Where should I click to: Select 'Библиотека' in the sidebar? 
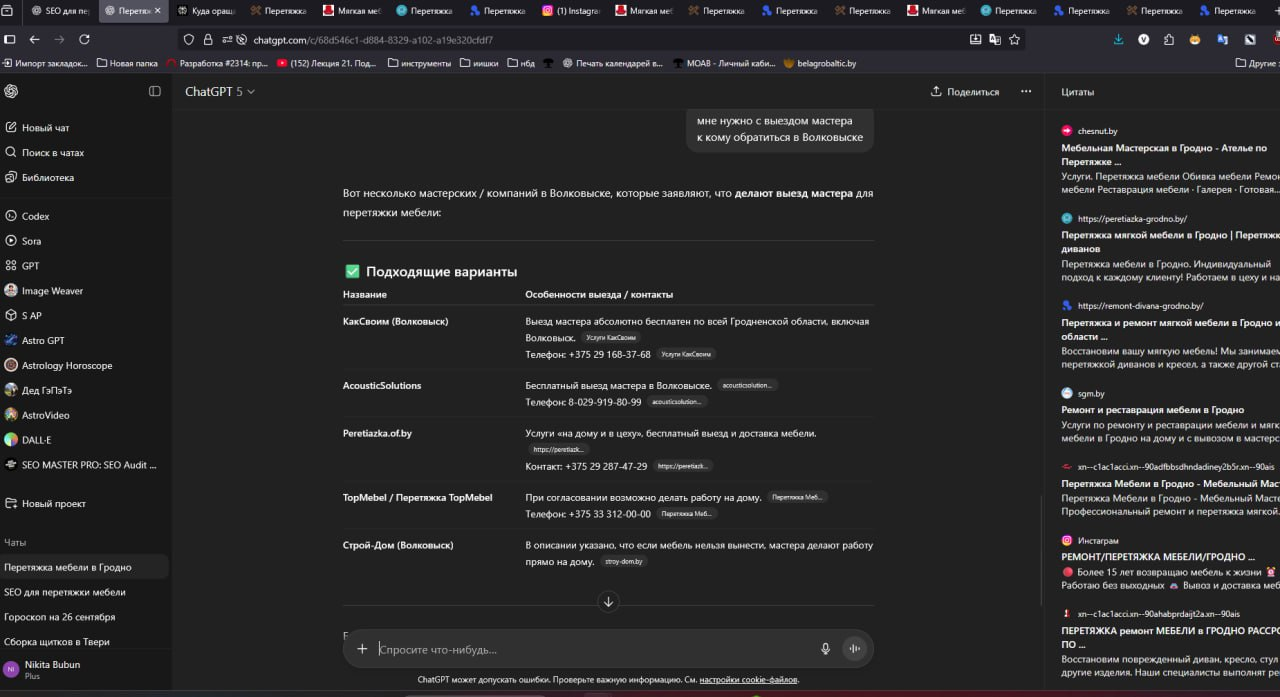coord(47,178)
